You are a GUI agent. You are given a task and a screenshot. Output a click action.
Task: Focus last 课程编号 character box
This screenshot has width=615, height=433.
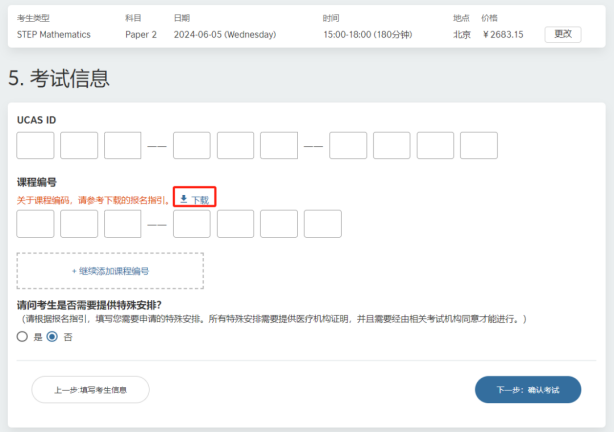323,224
